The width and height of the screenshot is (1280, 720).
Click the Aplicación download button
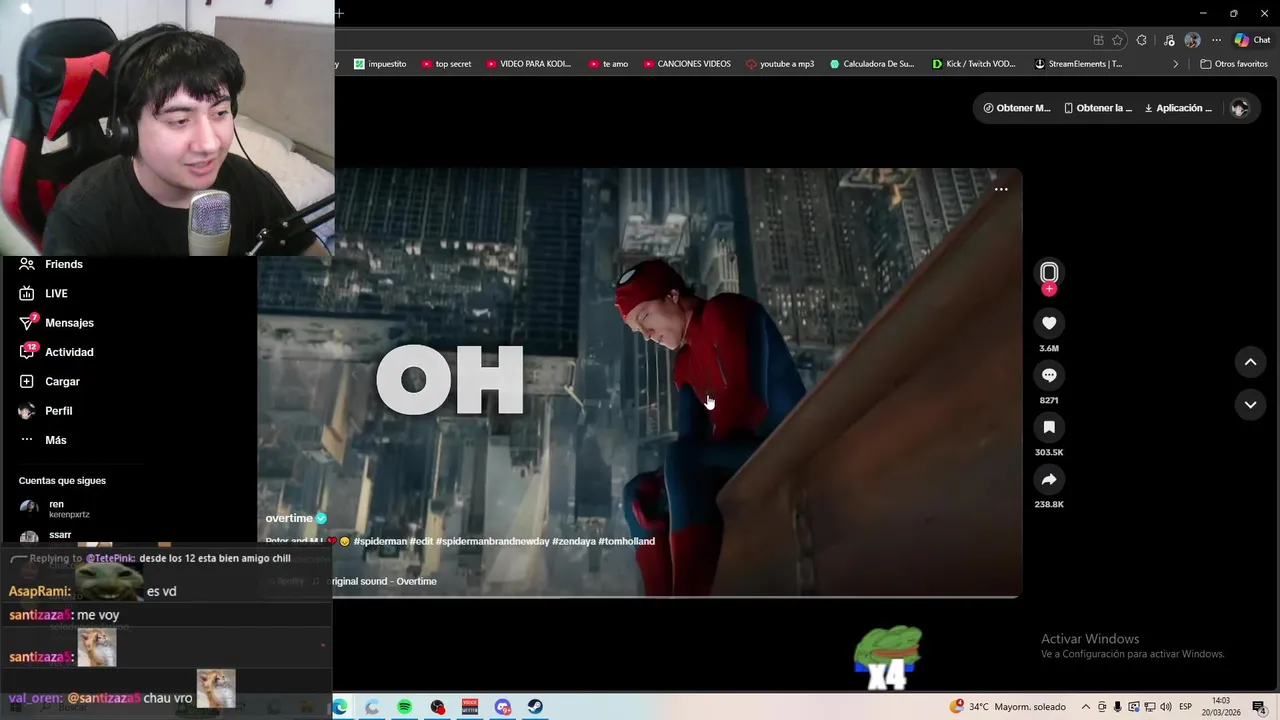(x=1178, y=108)
